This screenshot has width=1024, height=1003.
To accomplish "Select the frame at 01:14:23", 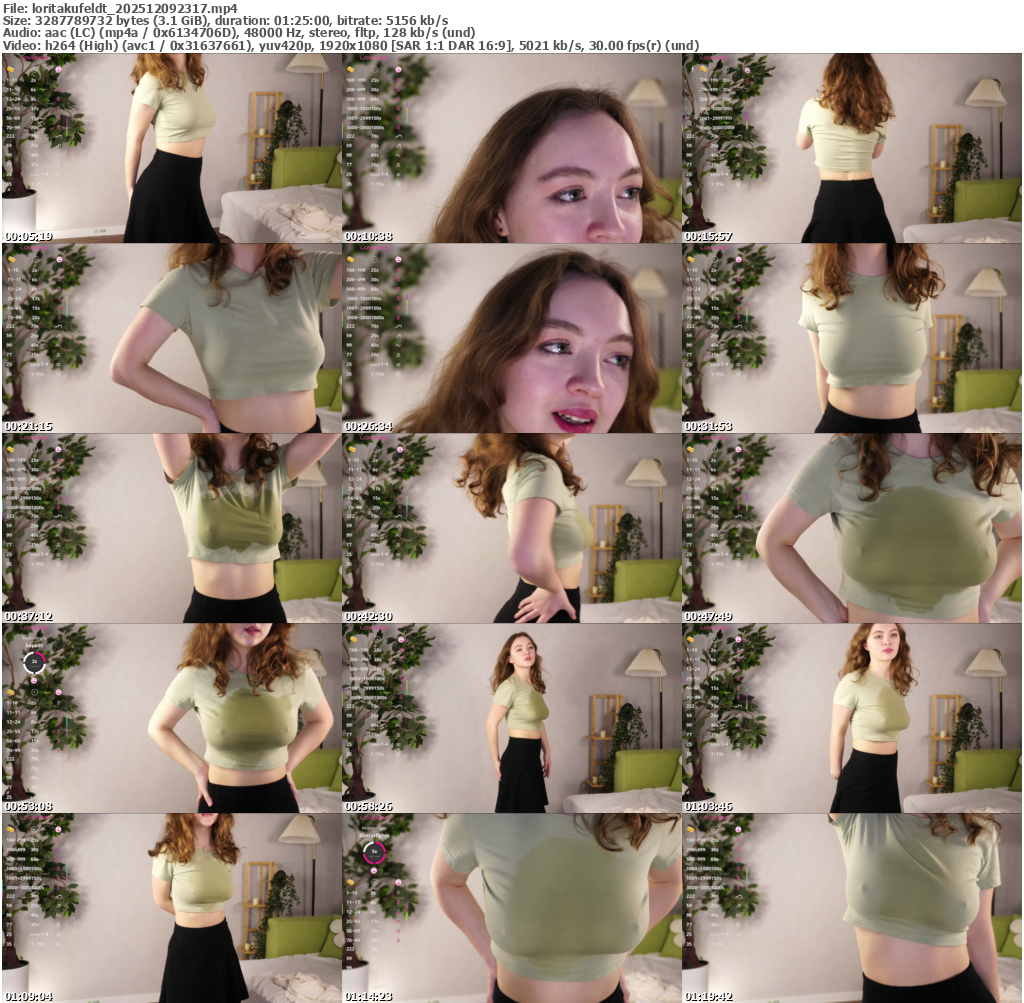I will [x=512, y=908].
